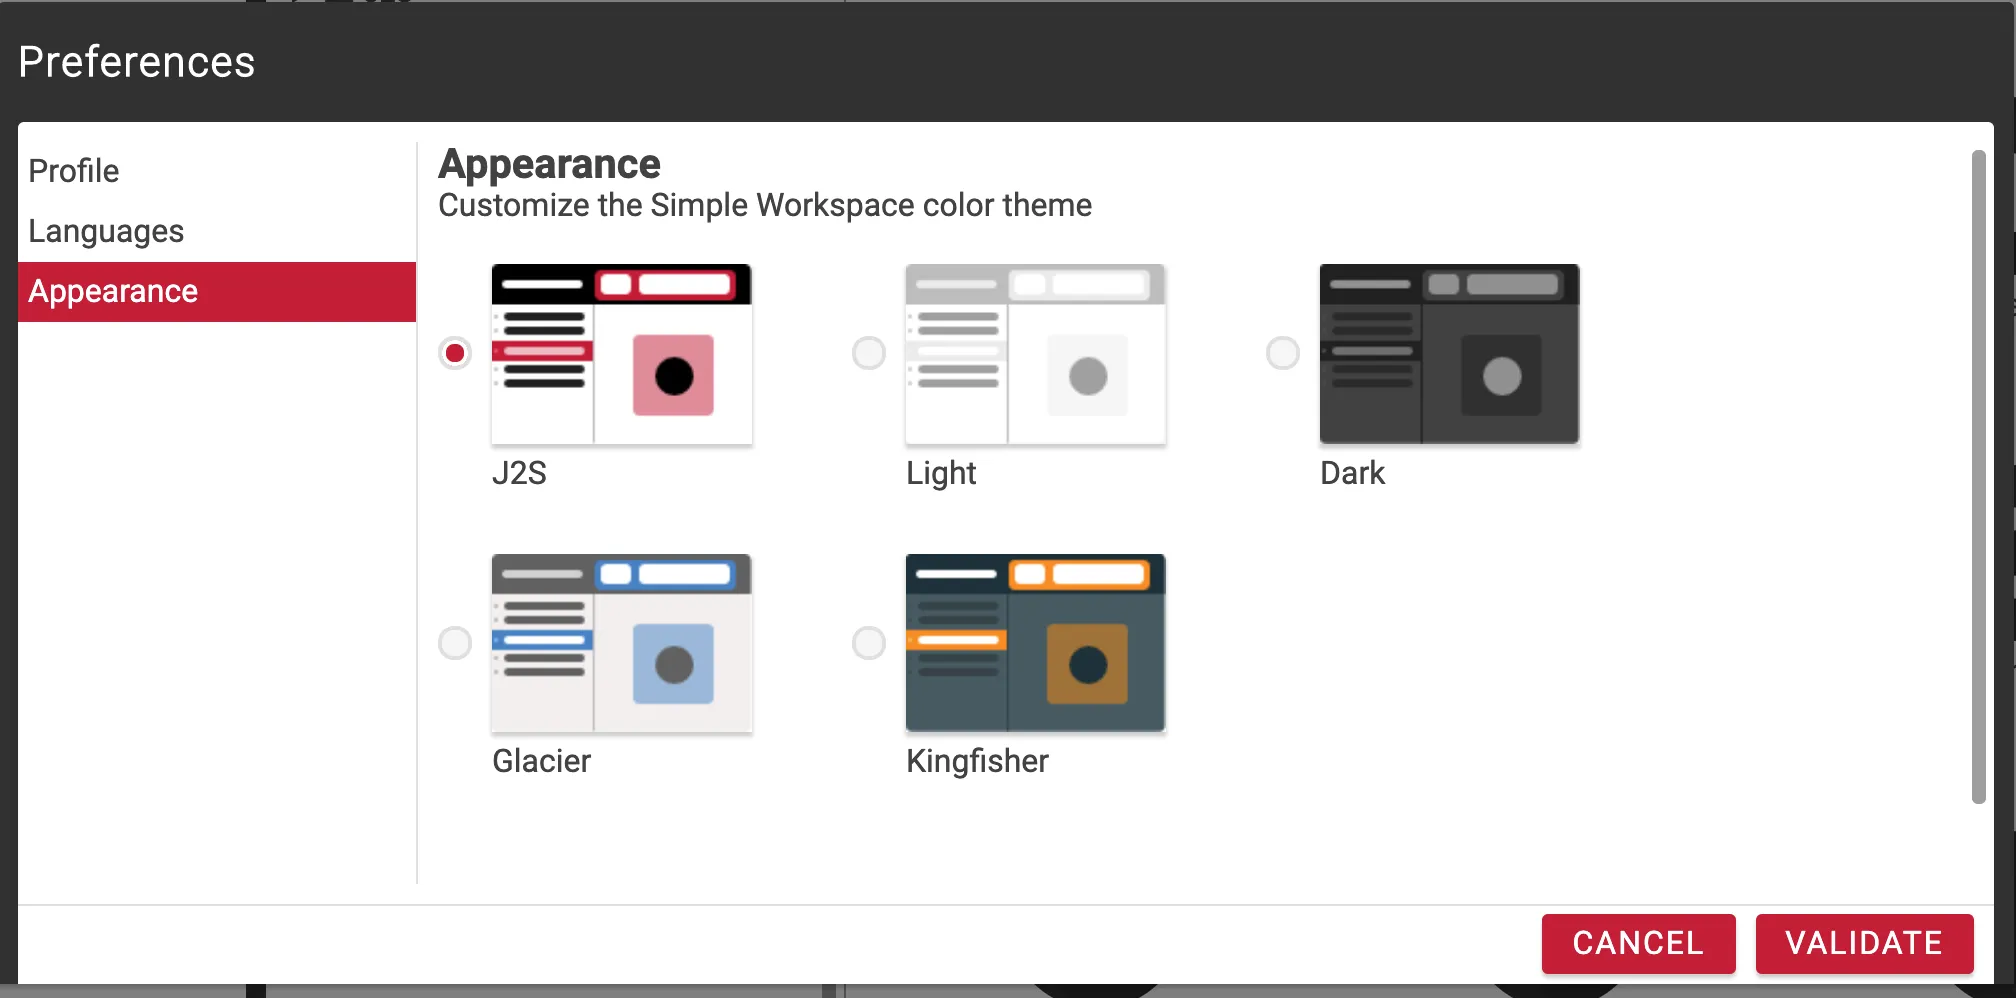Image resolution: width=2016 pixels, height=998 pixels.
Task: Pick the Kingfisher theme radio button
Action: tap(868, 643)
